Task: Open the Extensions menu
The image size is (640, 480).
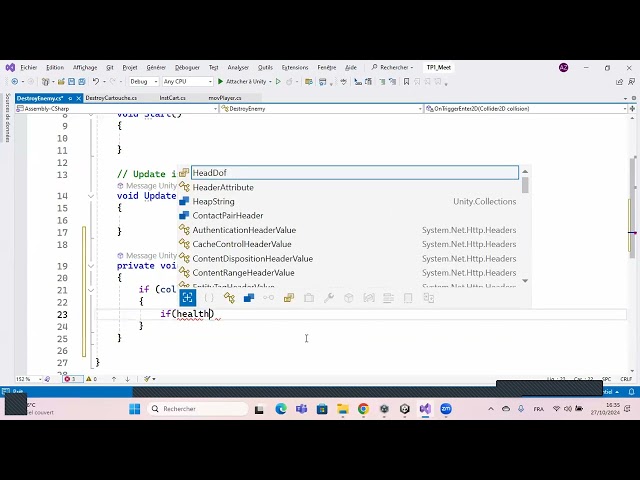Action: (x=295, y=67)
